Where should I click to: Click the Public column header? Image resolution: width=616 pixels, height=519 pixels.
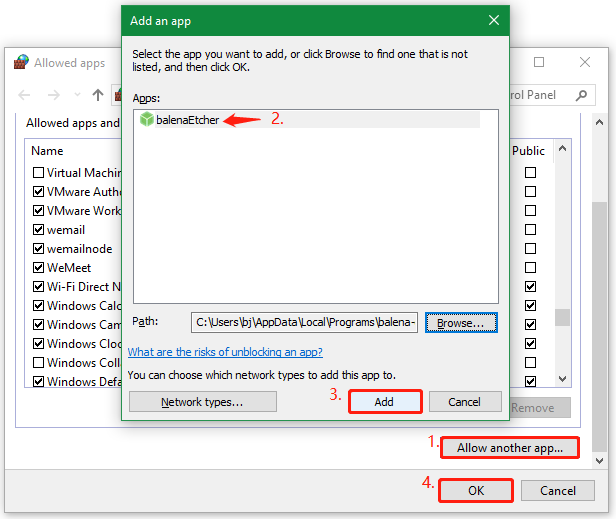tap(528, 151)
